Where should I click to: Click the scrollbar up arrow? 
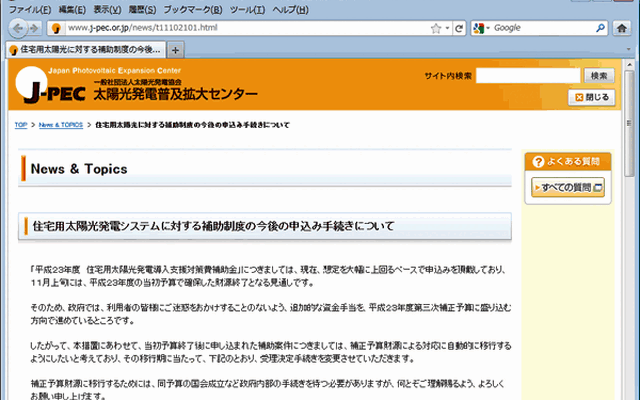629,64
